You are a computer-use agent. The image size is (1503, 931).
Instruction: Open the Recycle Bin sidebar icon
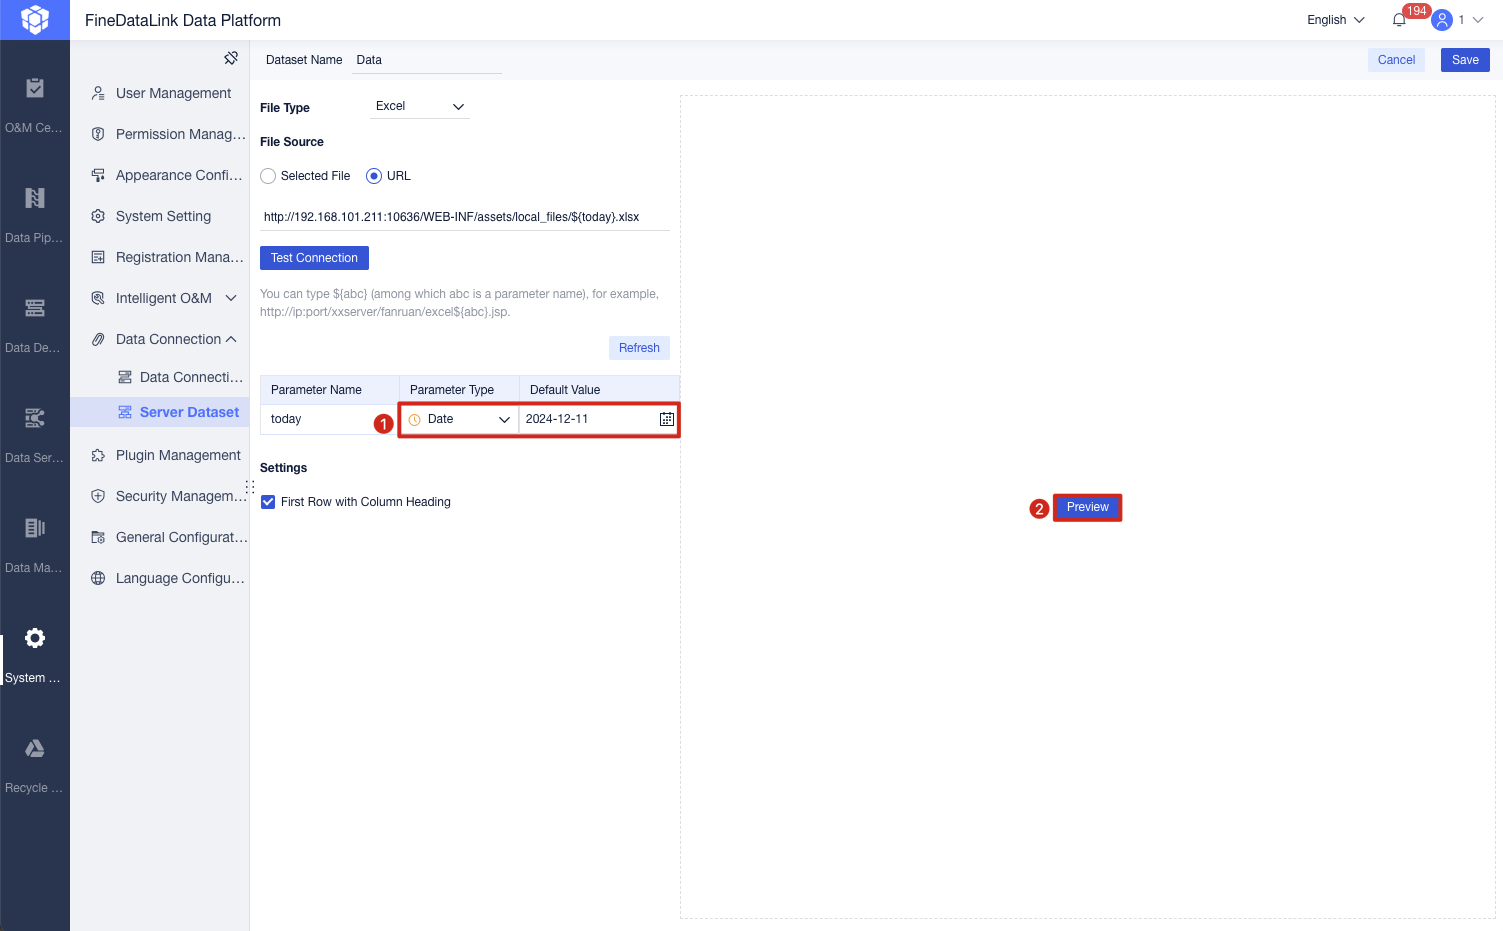coord(35,748)
